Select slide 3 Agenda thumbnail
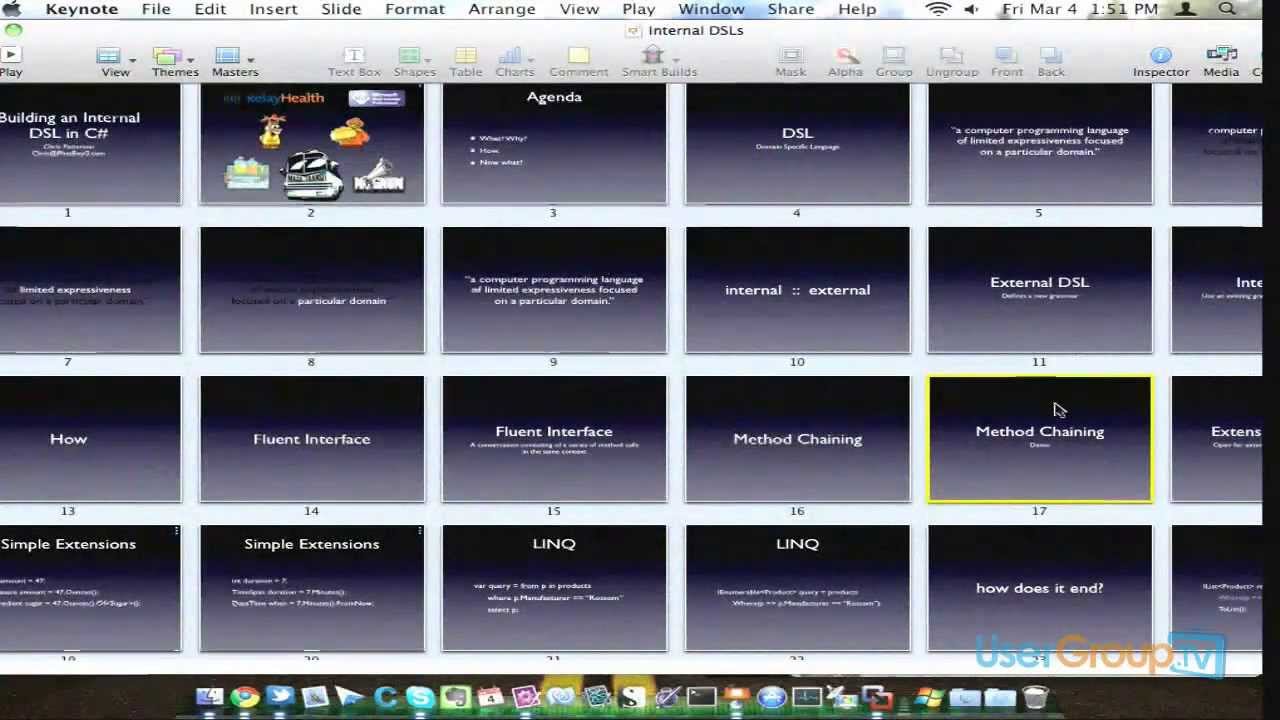The width and height of the screenshot is (1280, 720). click(554, 144)
